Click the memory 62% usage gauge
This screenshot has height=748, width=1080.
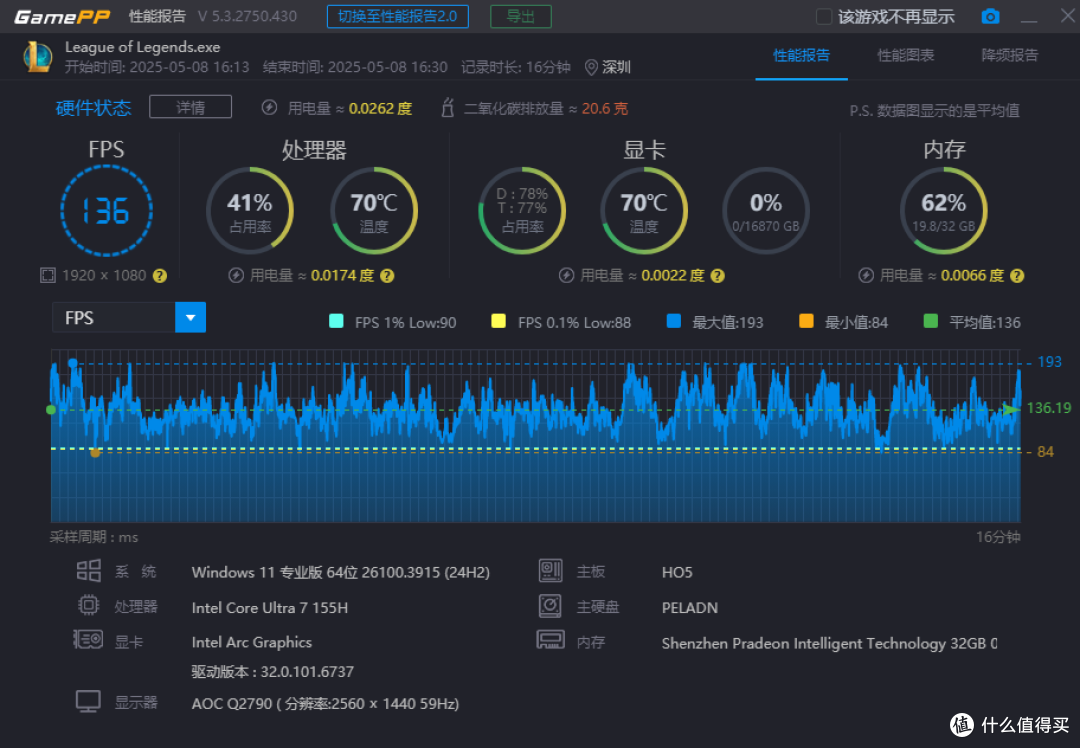944,211
